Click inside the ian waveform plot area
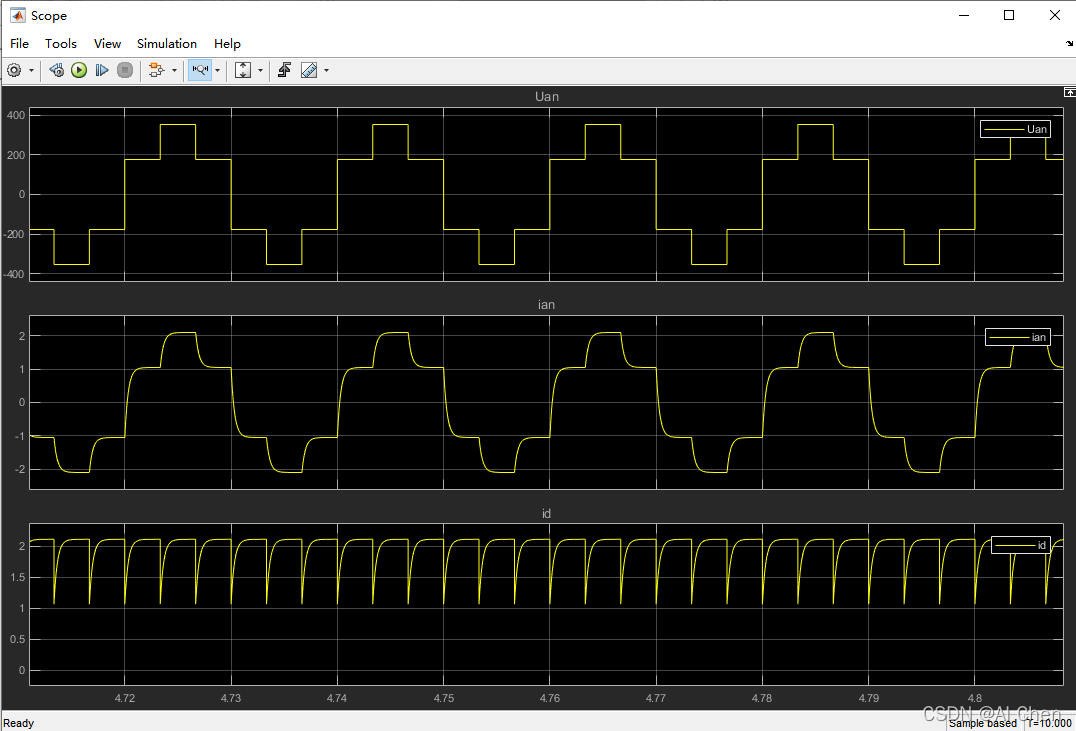 [x=546, y=402]
